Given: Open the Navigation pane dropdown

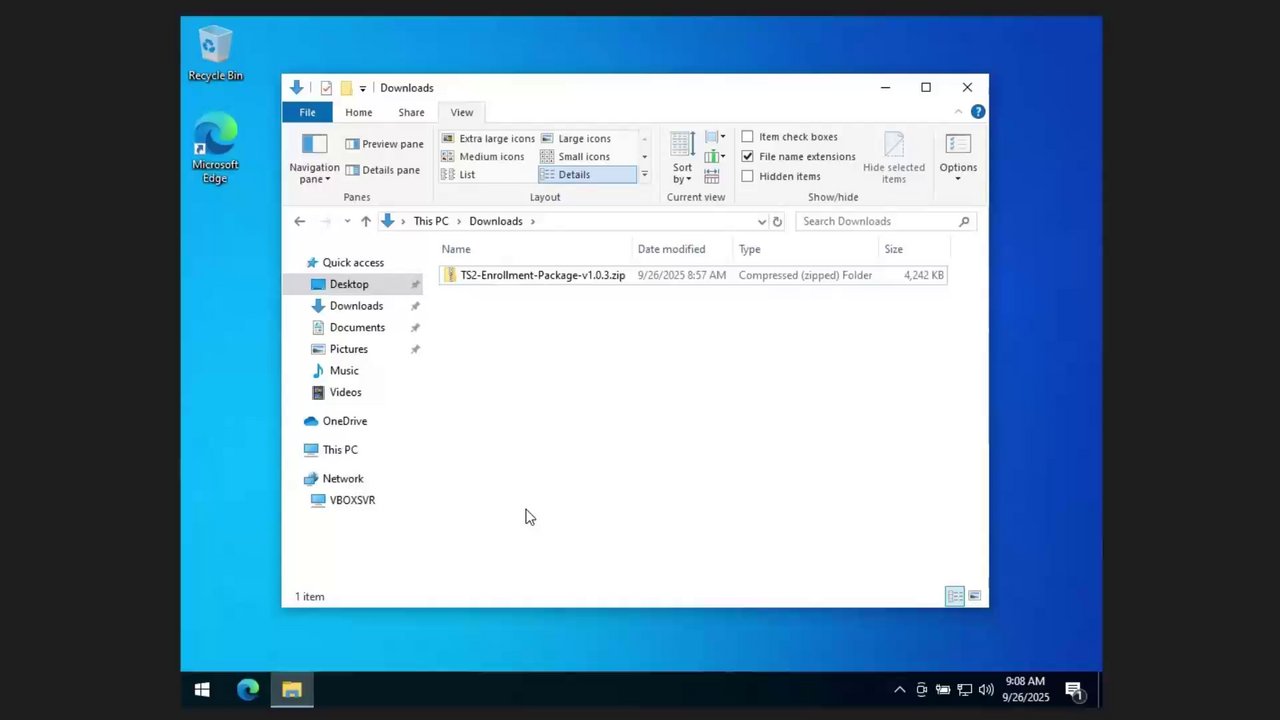Looking at the screenshot, I should coord(315,158).
